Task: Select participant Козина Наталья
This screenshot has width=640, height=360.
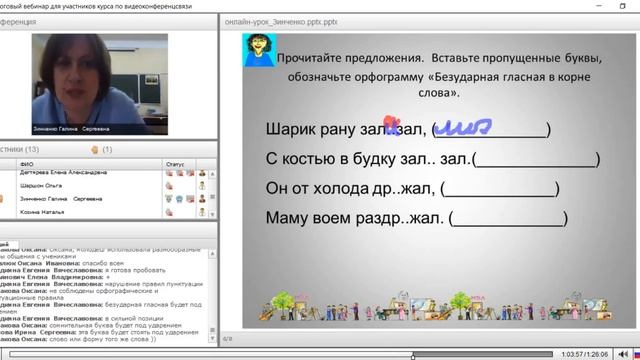Action: 42,212
